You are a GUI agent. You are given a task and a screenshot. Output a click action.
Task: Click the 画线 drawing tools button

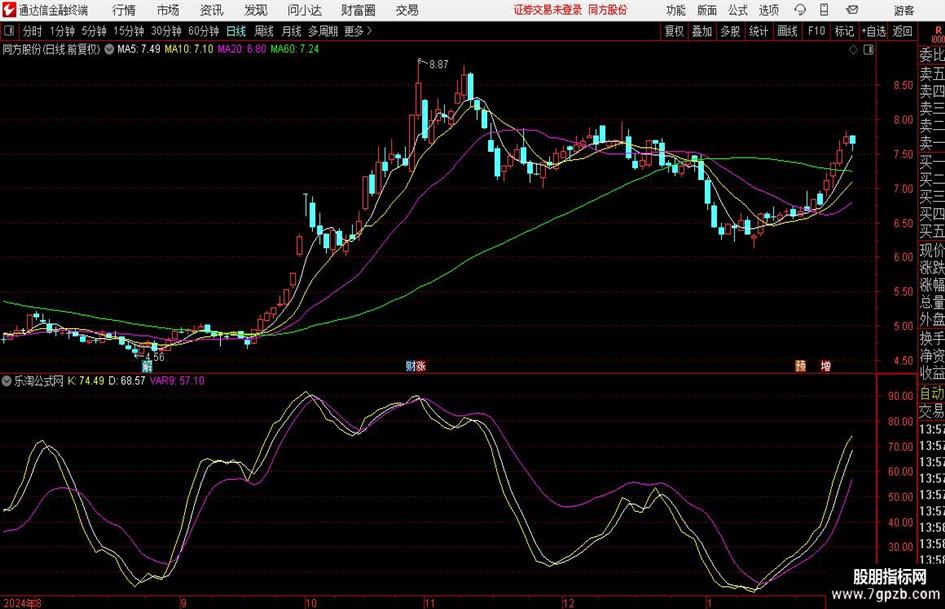787,31
